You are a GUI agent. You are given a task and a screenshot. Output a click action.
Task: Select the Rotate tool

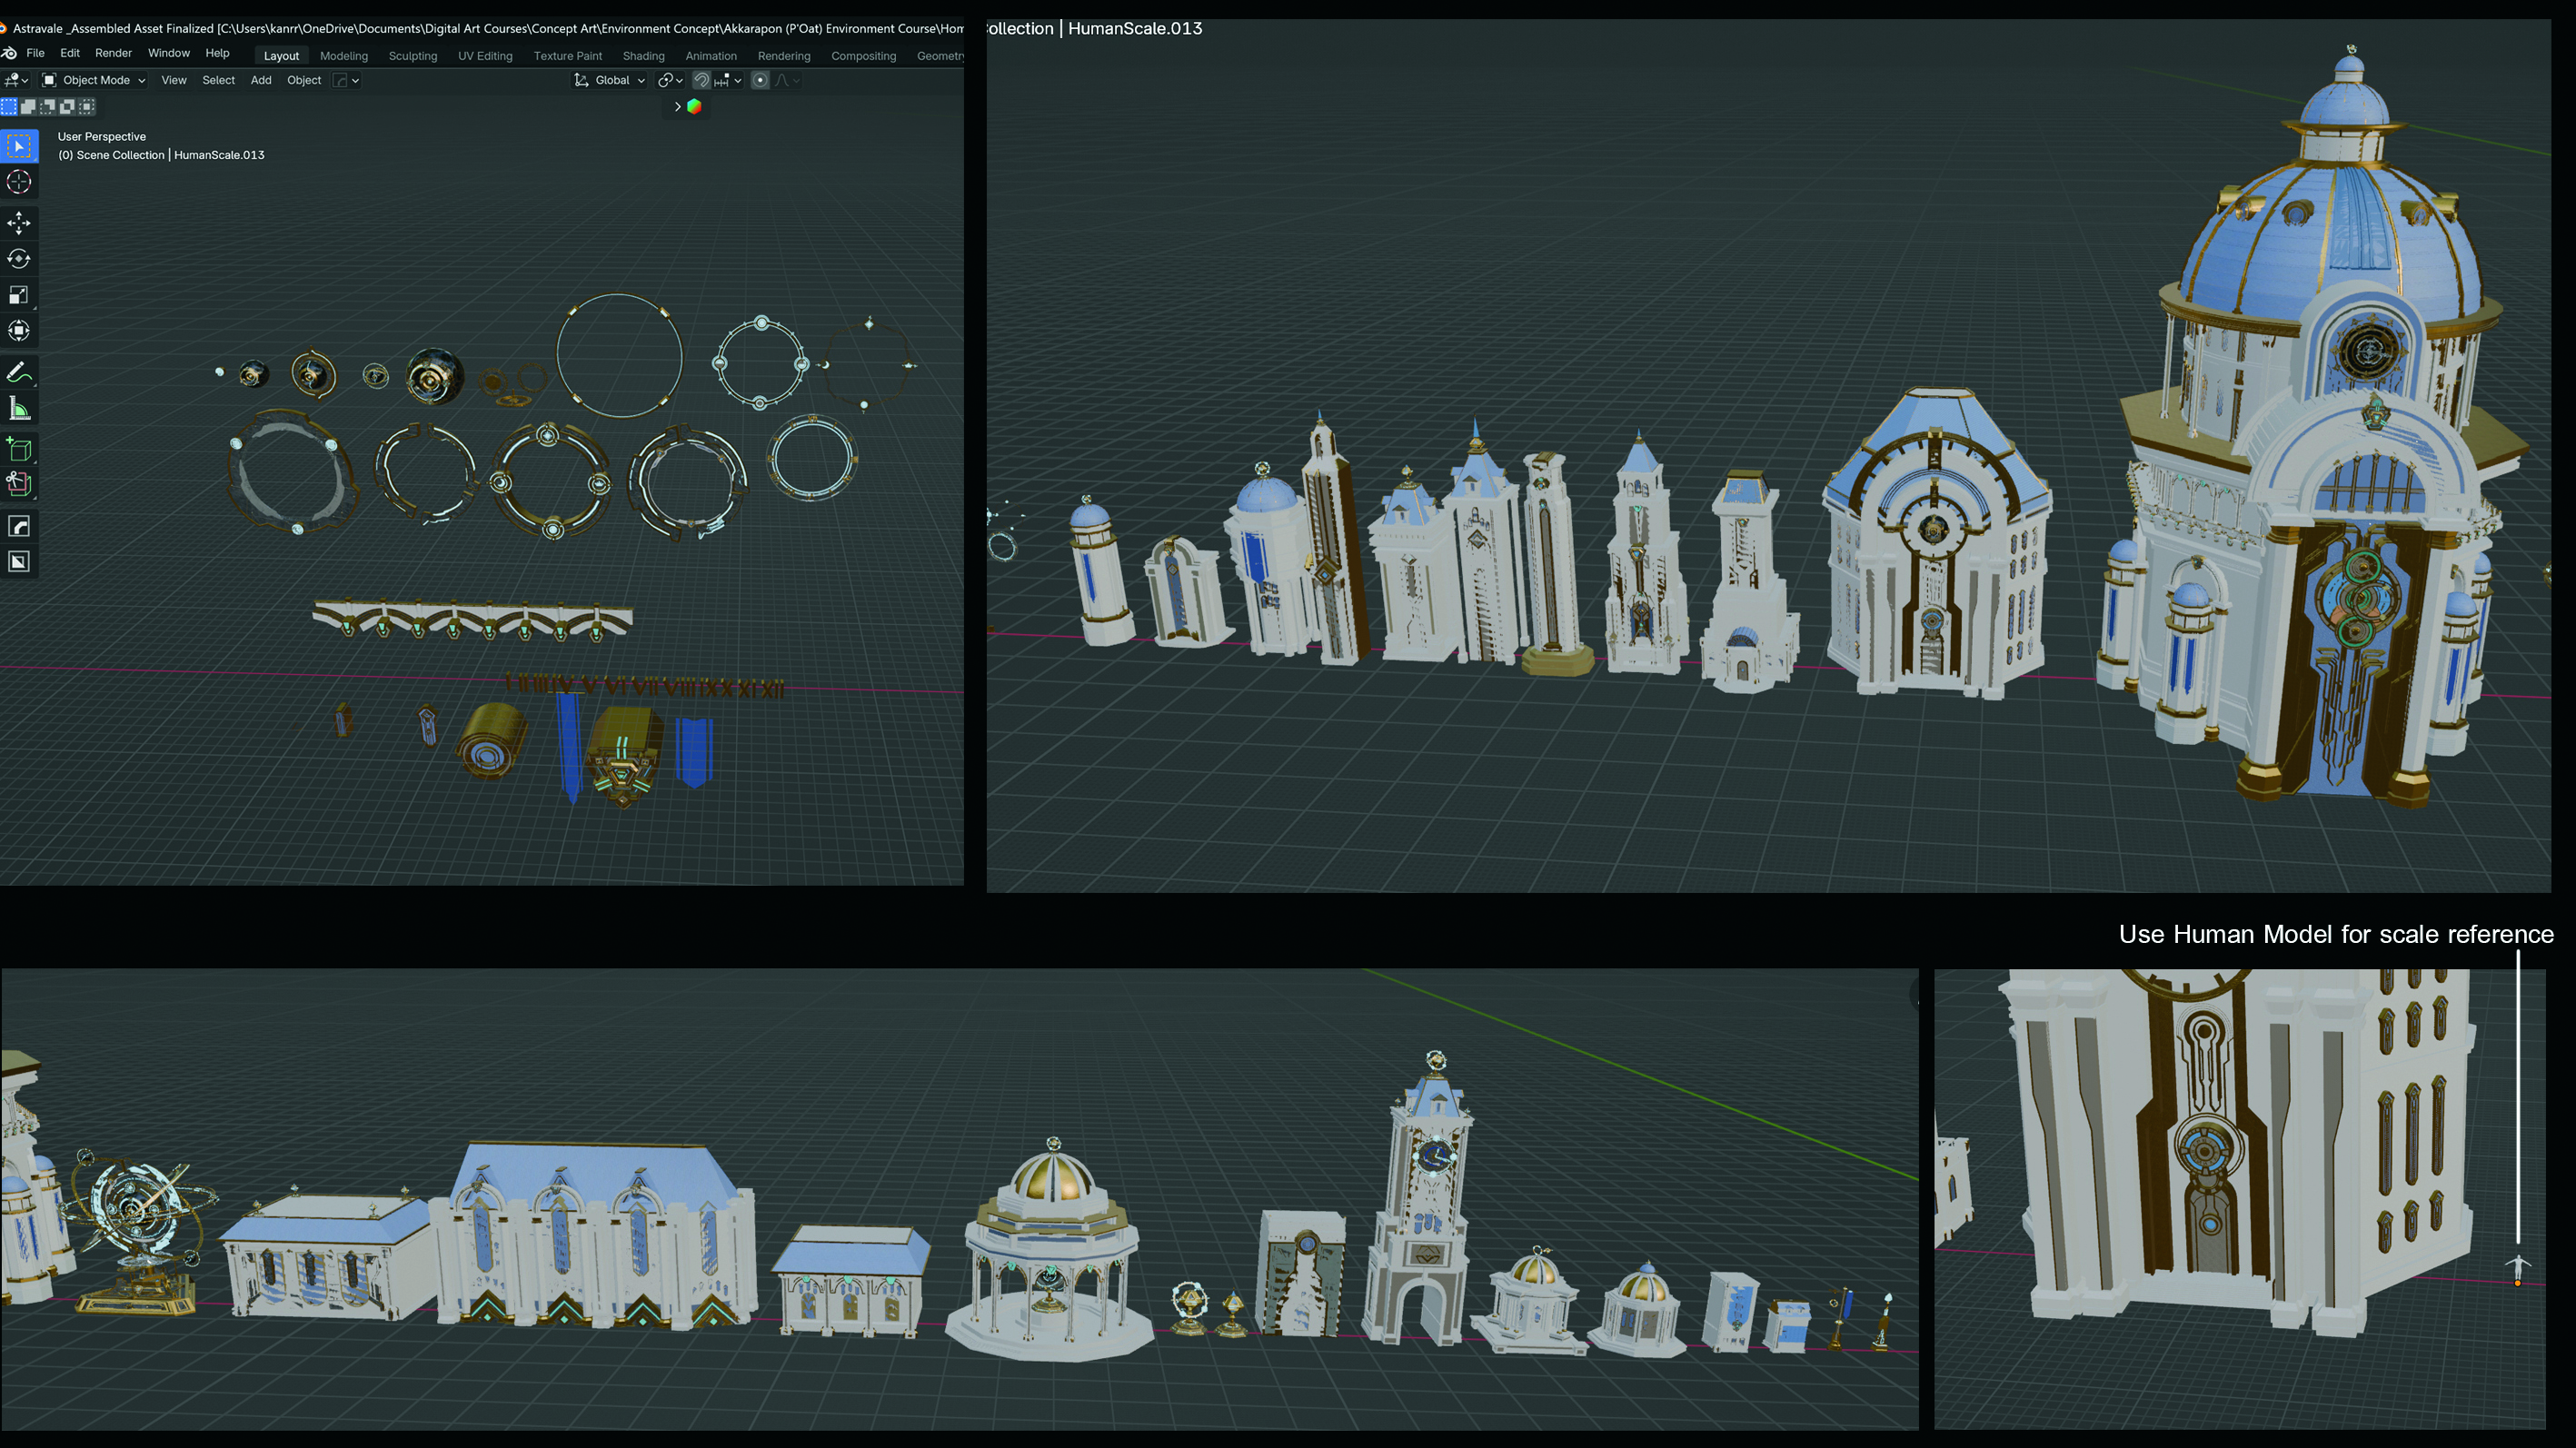[x=19, y=259]
